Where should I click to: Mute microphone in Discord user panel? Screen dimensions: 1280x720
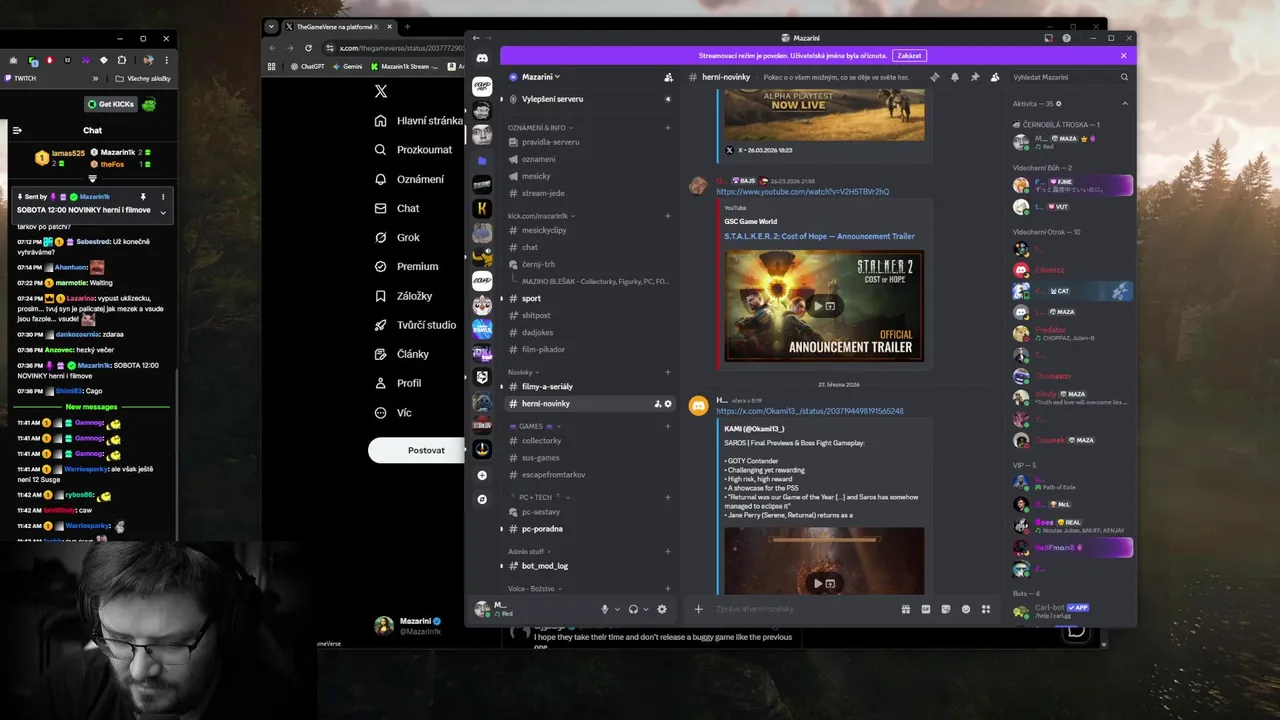[605, 609]
